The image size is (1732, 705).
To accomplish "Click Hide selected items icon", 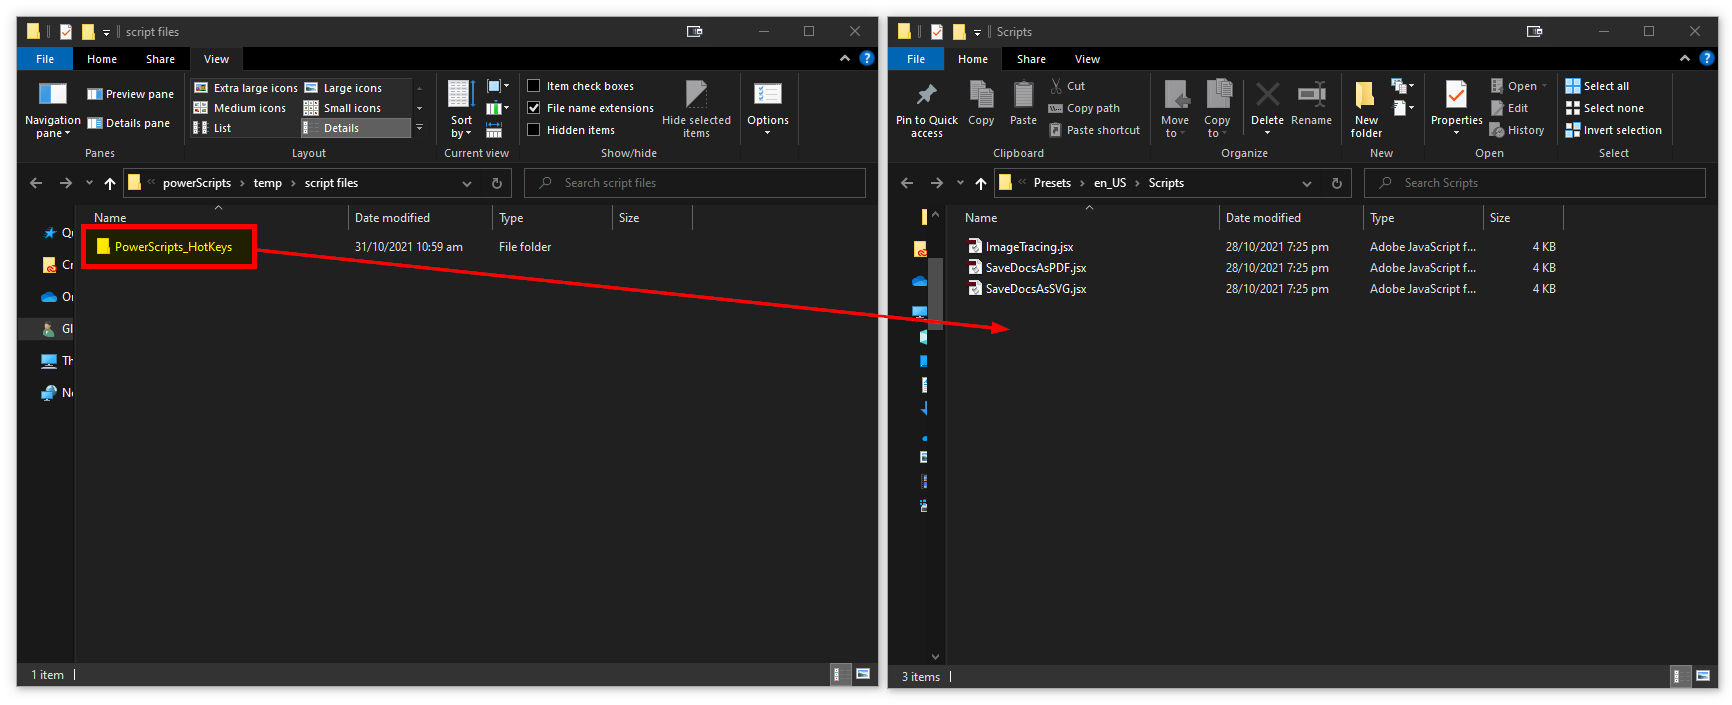I will 696,96.
